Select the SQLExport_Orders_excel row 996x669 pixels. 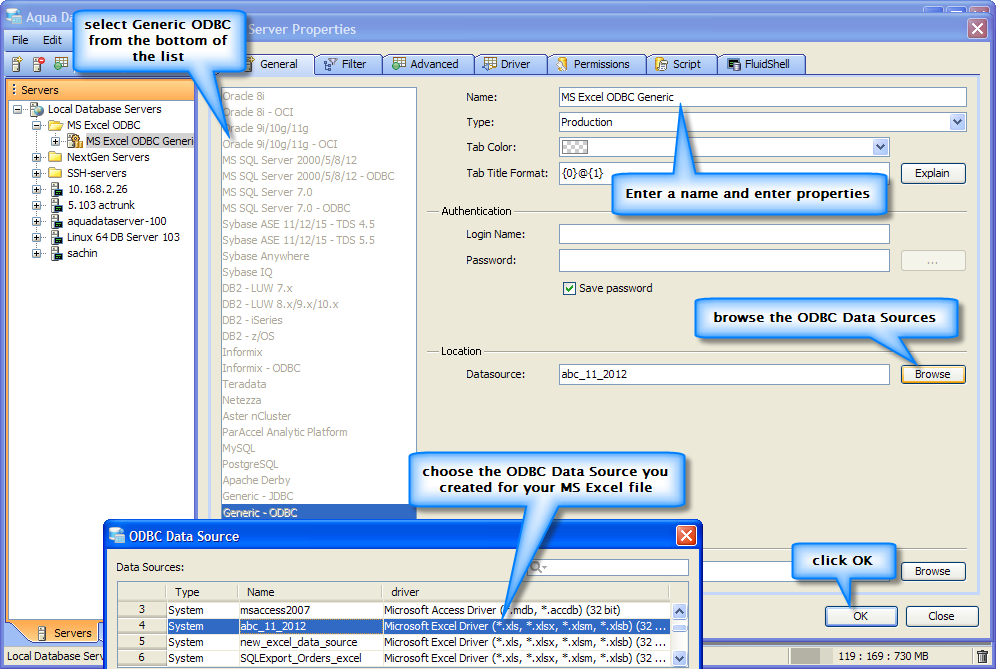coord(393,658)
